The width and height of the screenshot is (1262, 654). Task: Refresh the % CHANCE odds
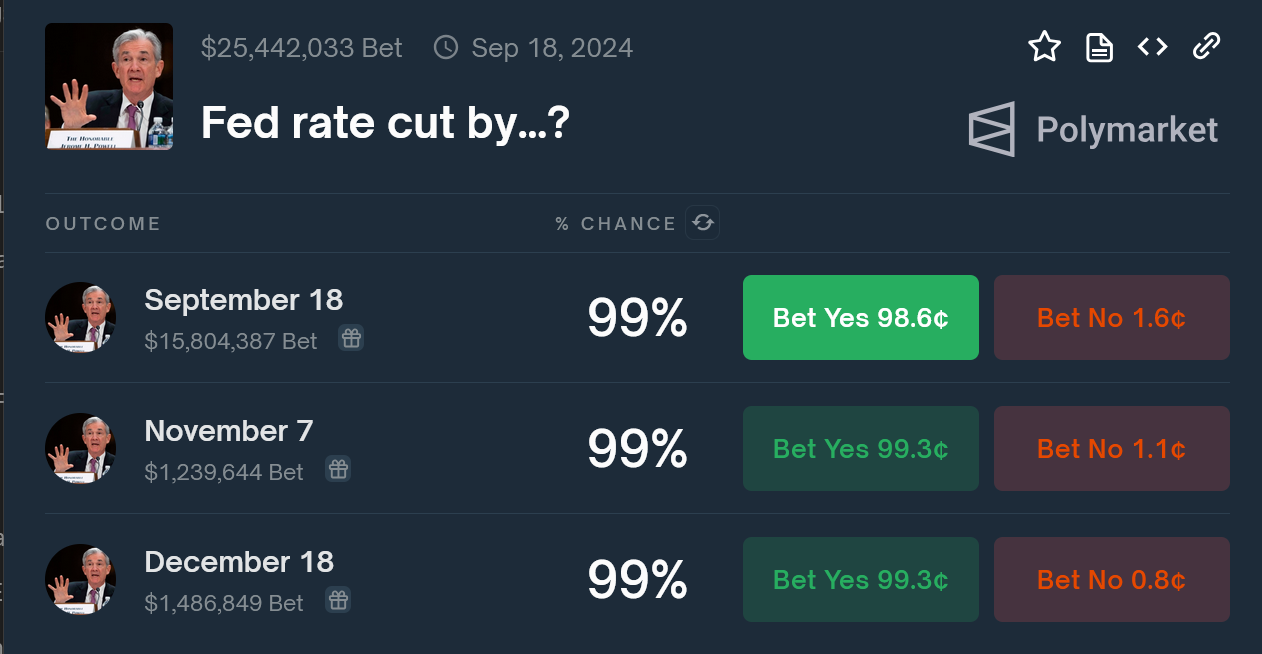coord(703,222)
